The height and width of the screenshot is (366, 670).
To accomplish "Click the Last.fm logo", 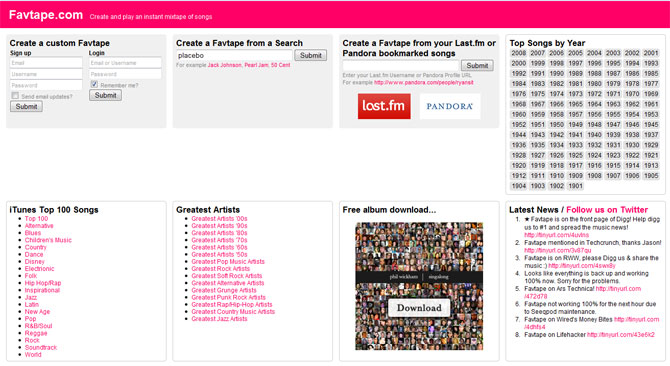I will tap(384, 106).
